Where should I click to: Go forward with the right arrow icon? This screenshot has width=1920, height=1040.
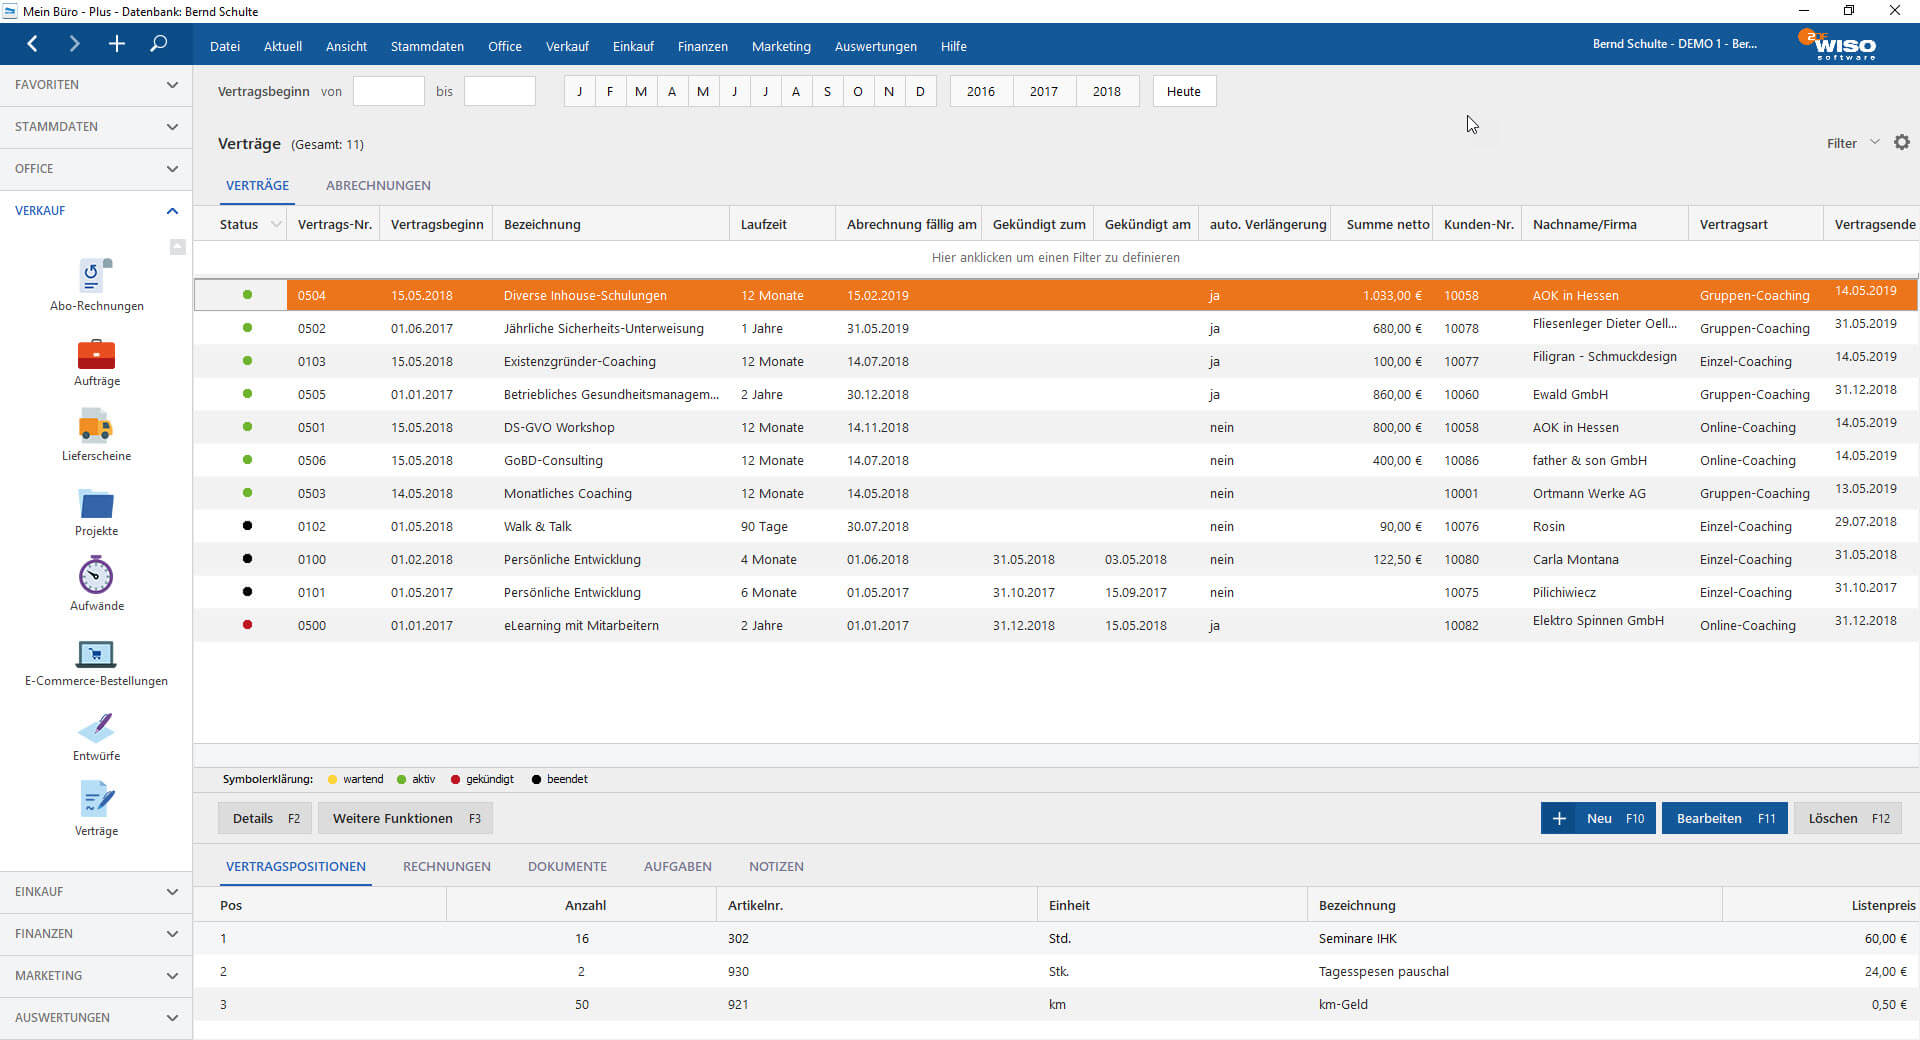pyautogui.click(x=74, y=44)
